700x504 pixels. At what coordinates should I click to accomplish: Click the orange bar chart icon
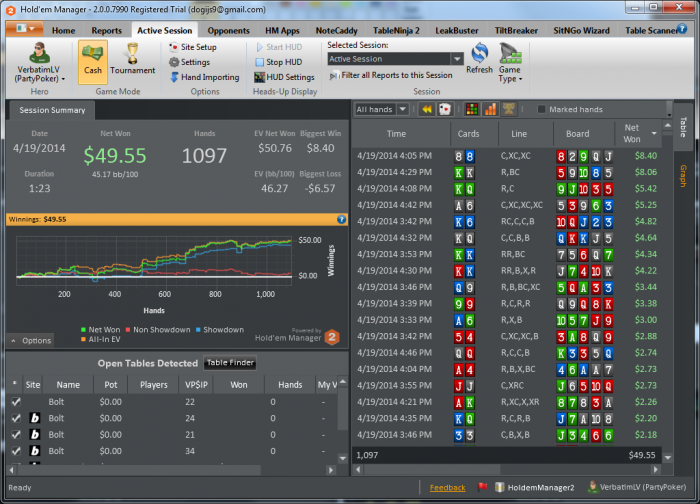[490, 109]
